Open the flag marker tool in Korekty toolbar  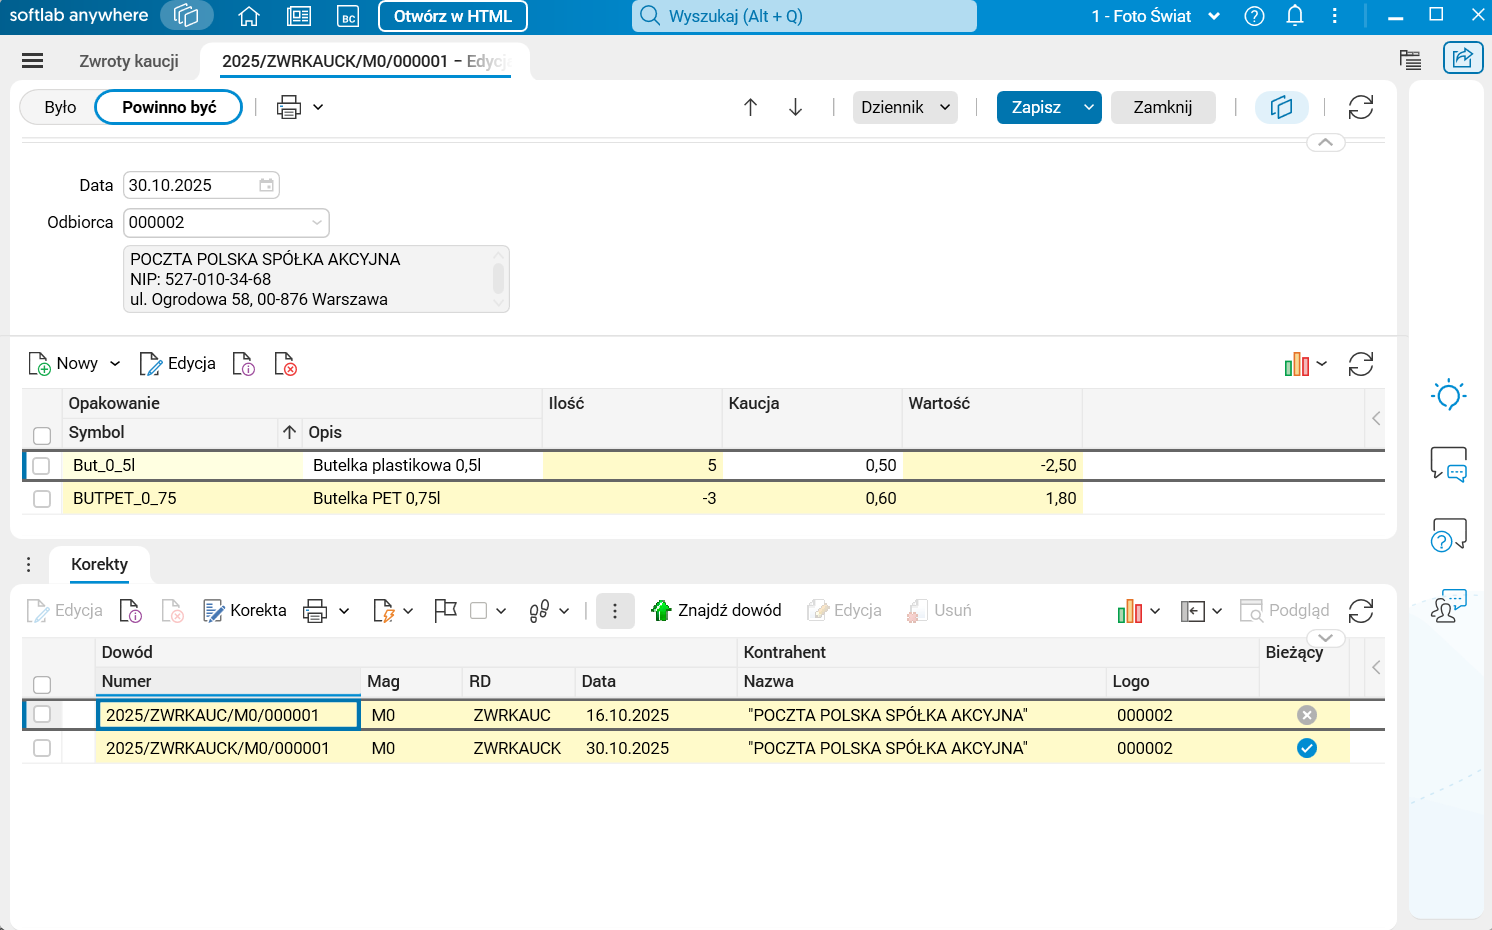(x=445, y=610)
